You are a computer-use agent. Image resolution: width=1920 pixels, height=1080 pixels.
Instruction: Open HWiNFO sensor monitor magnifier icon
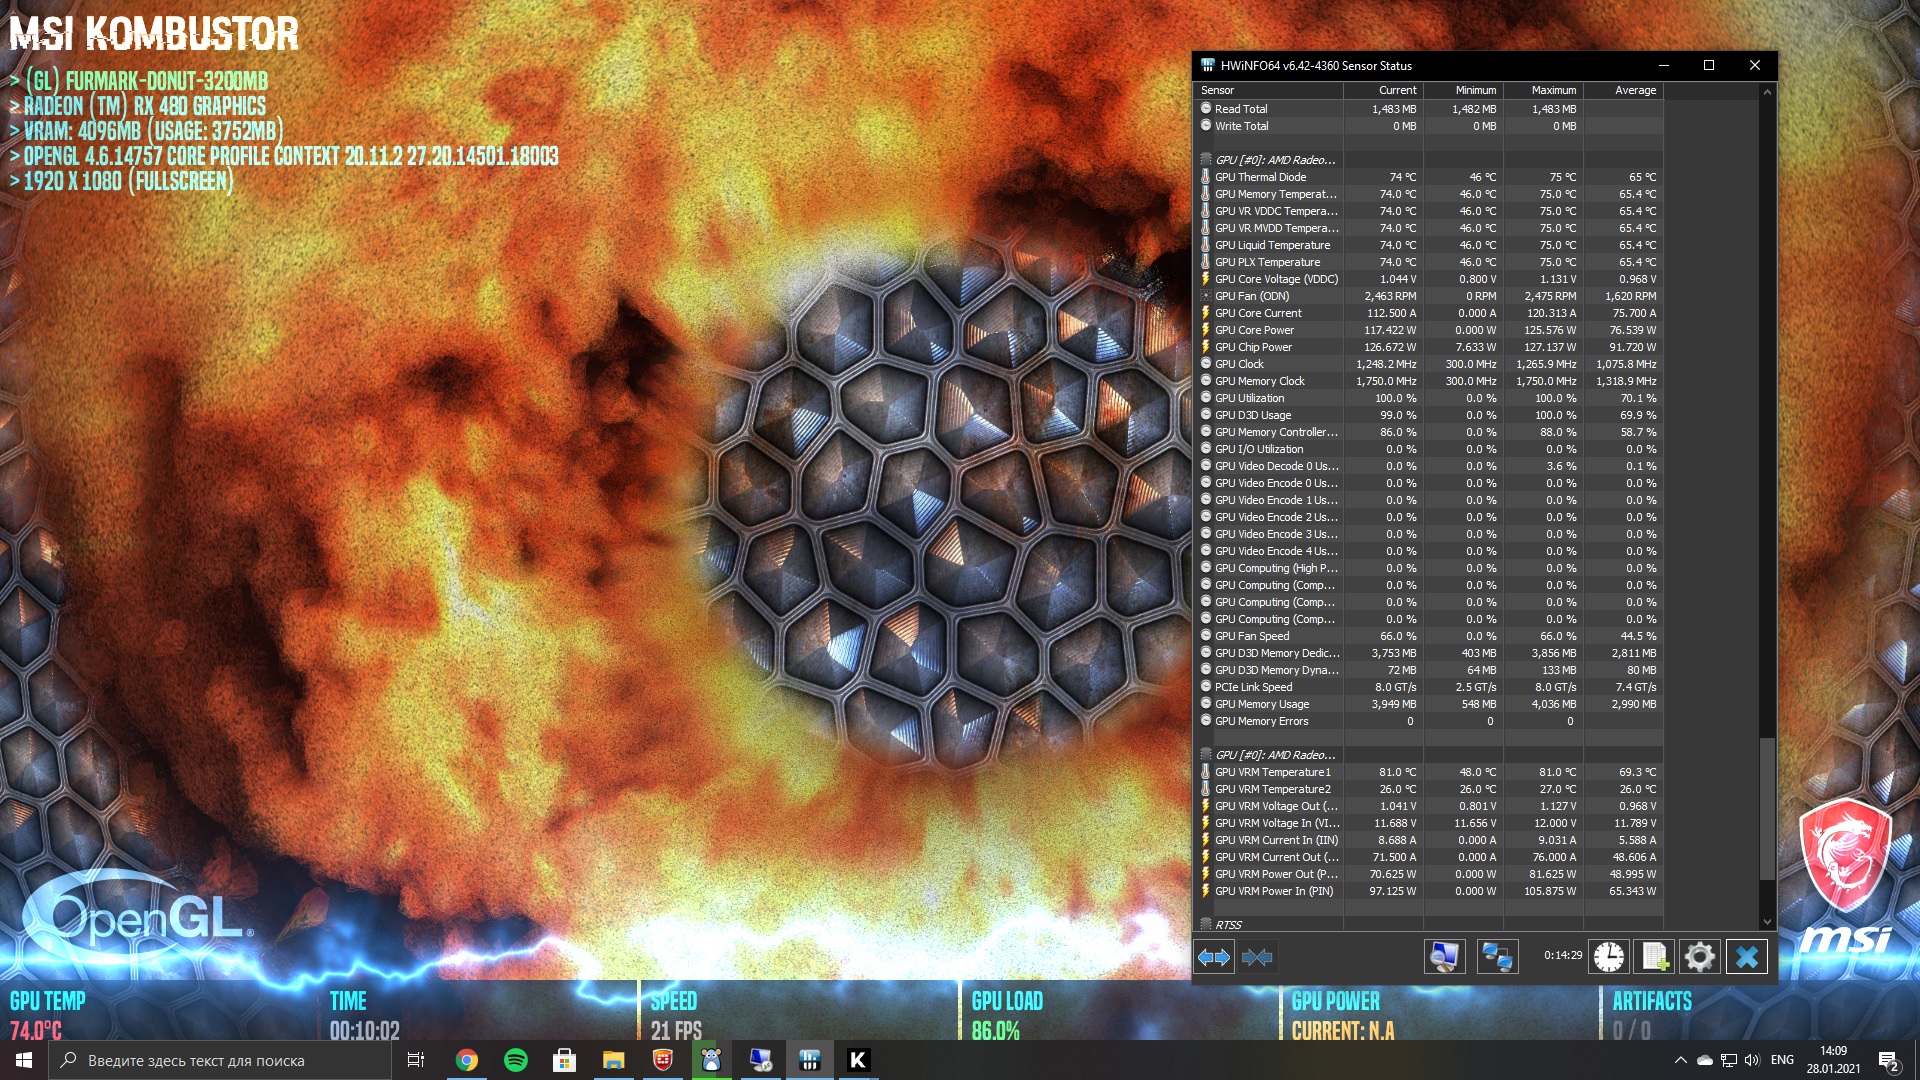(x=1444, y=957)
